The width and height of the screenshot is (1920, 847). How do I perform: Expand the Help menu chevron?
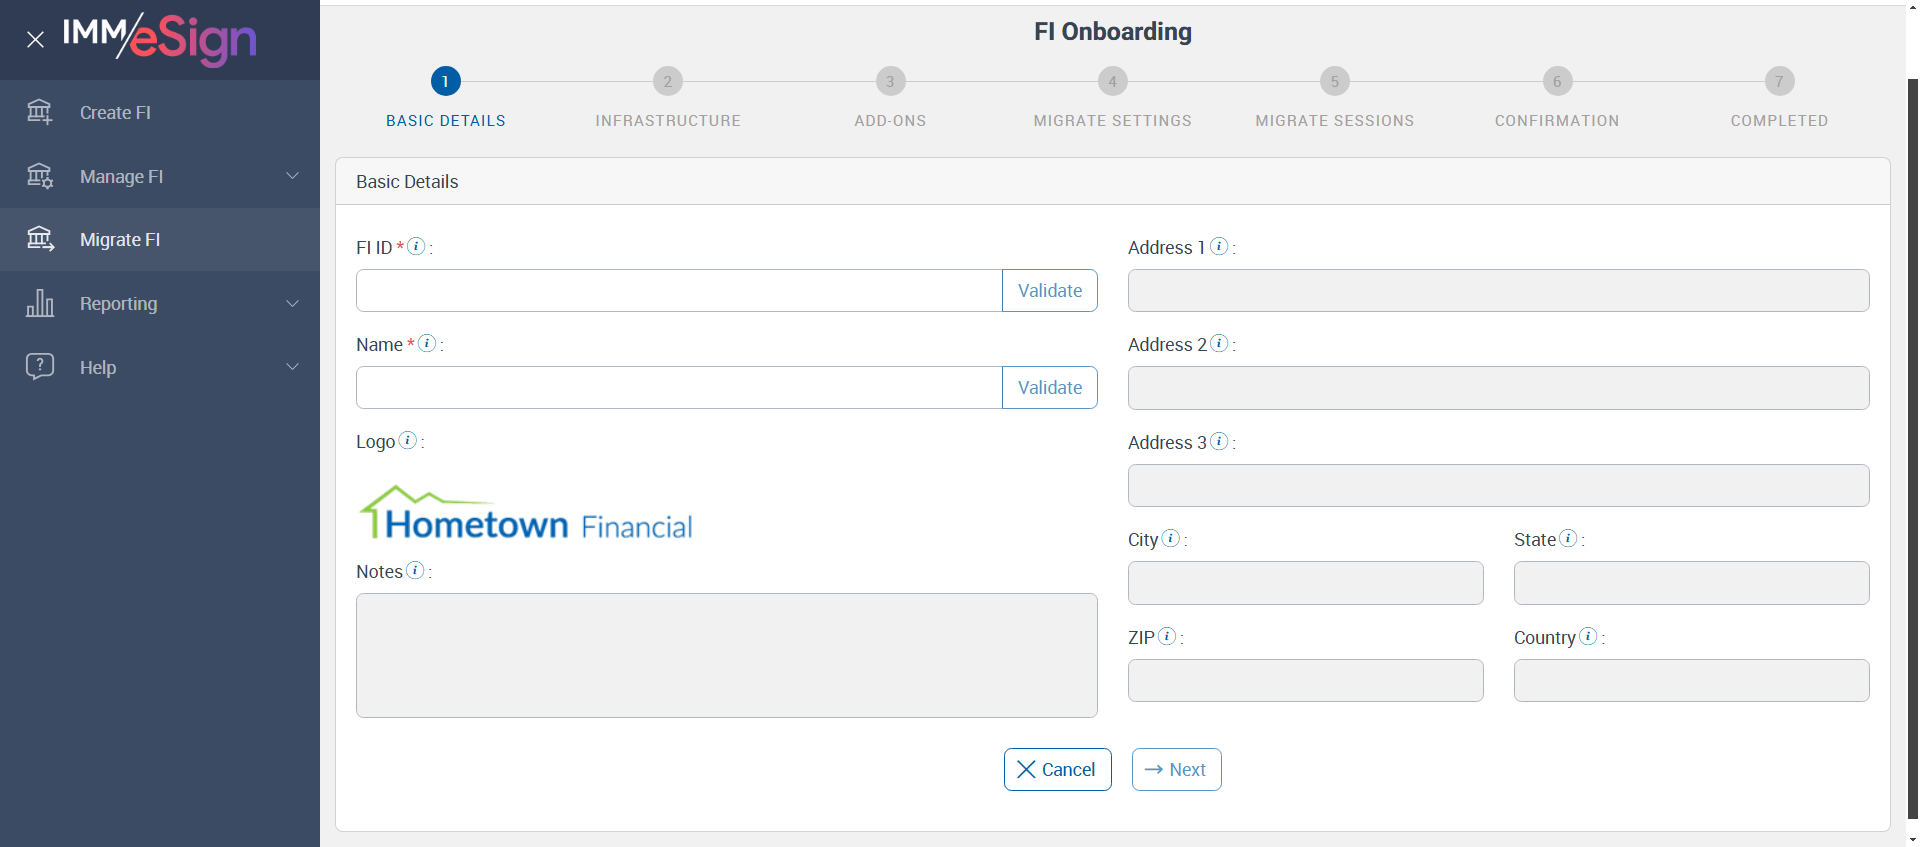coord(292,367)
